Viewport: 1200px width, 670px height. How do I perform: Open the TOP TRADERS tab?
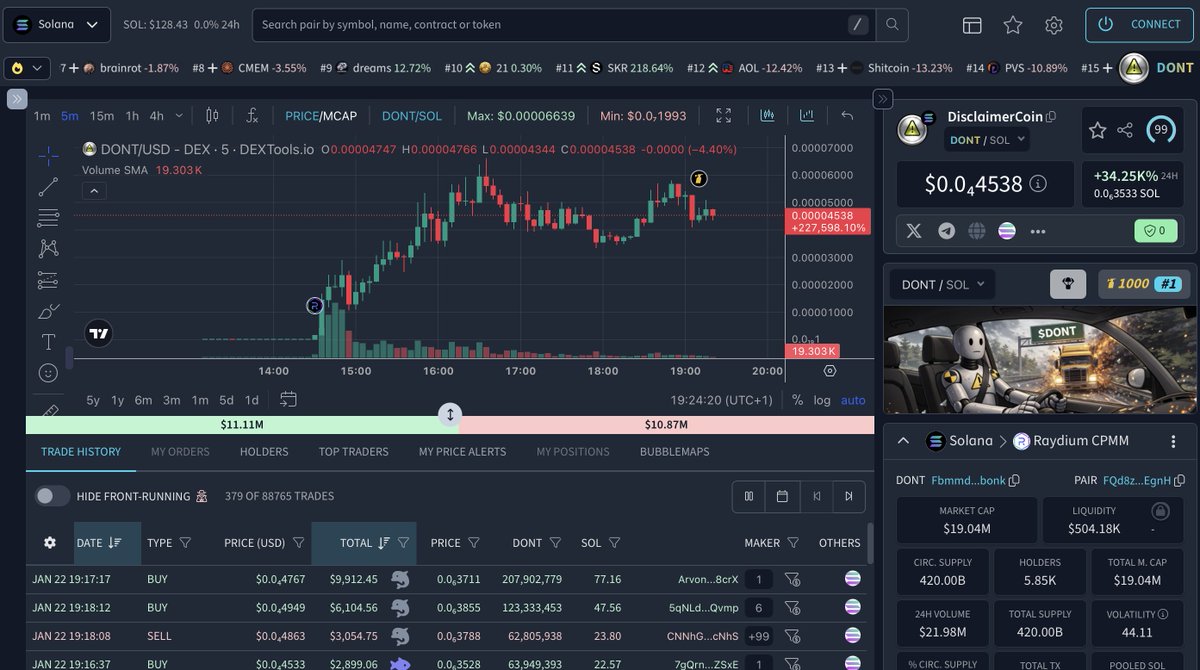click(353, 452)
